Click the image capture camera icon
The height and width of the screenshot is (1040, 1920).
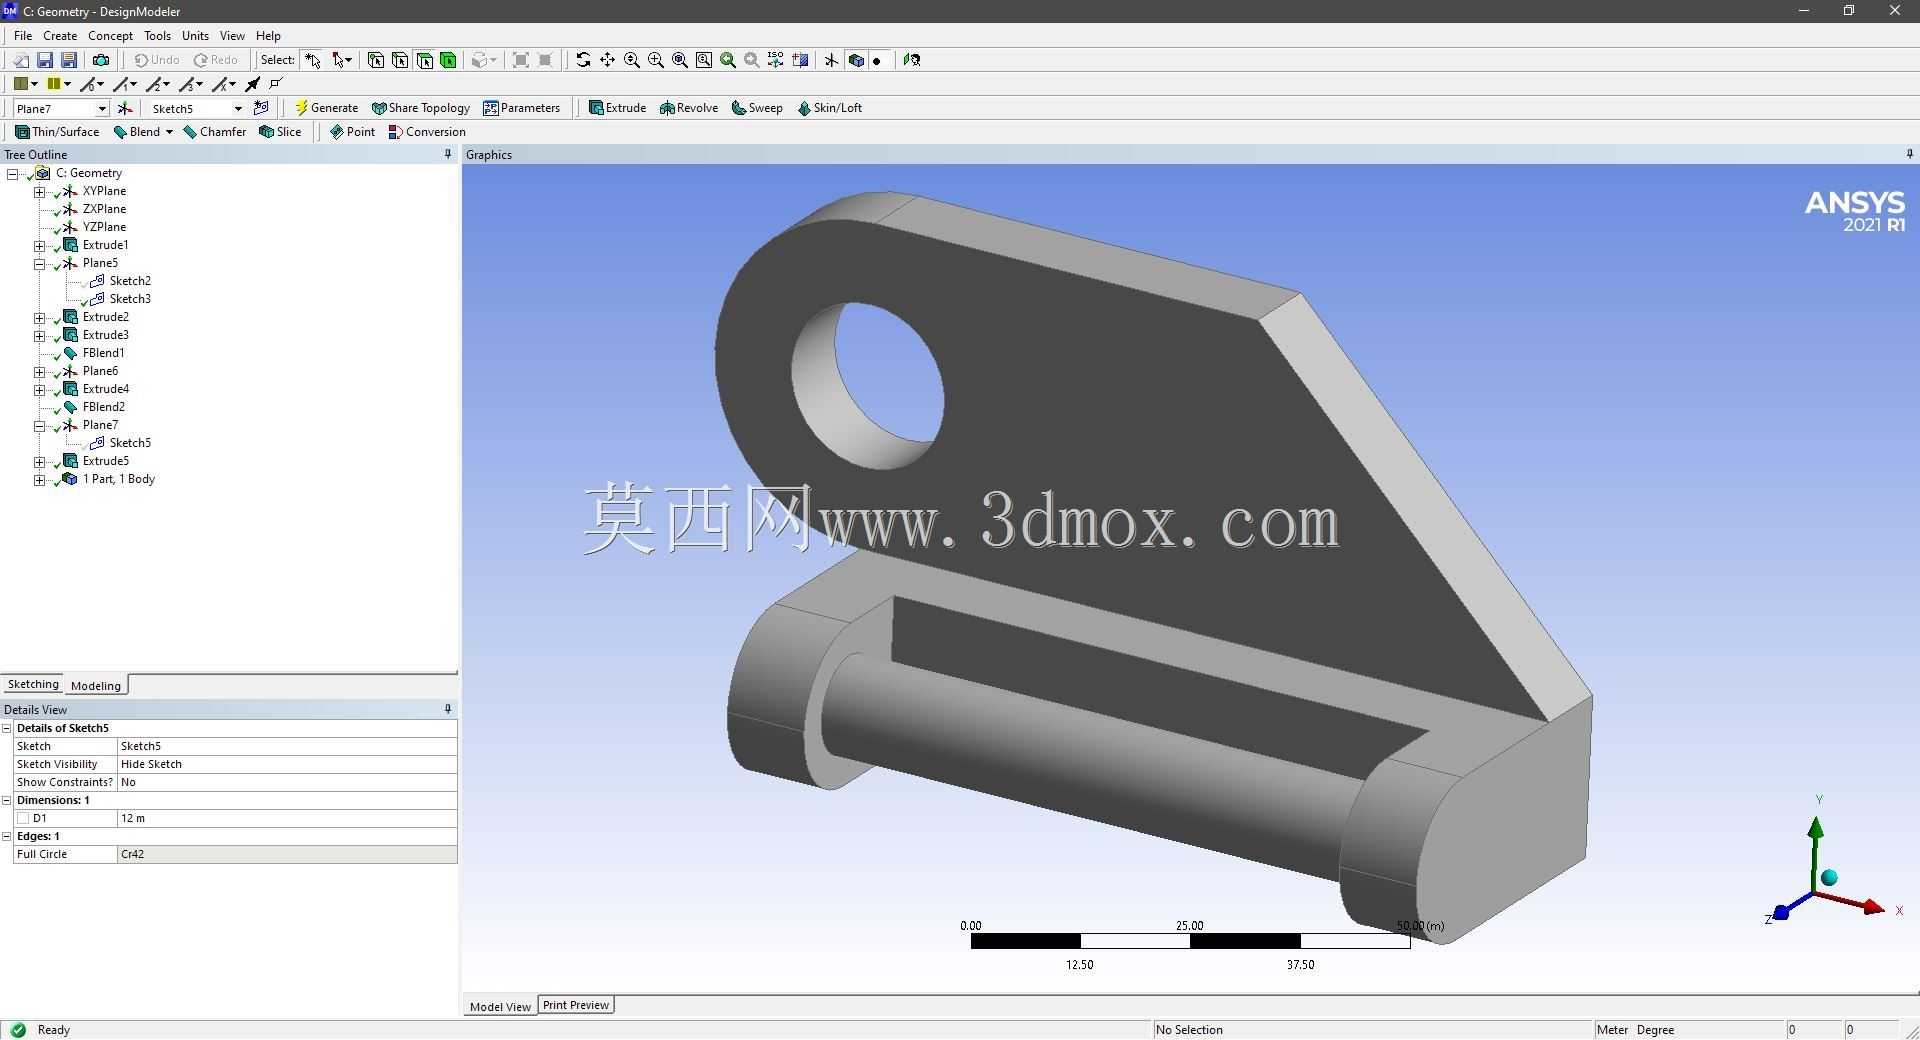coord(101,60)
